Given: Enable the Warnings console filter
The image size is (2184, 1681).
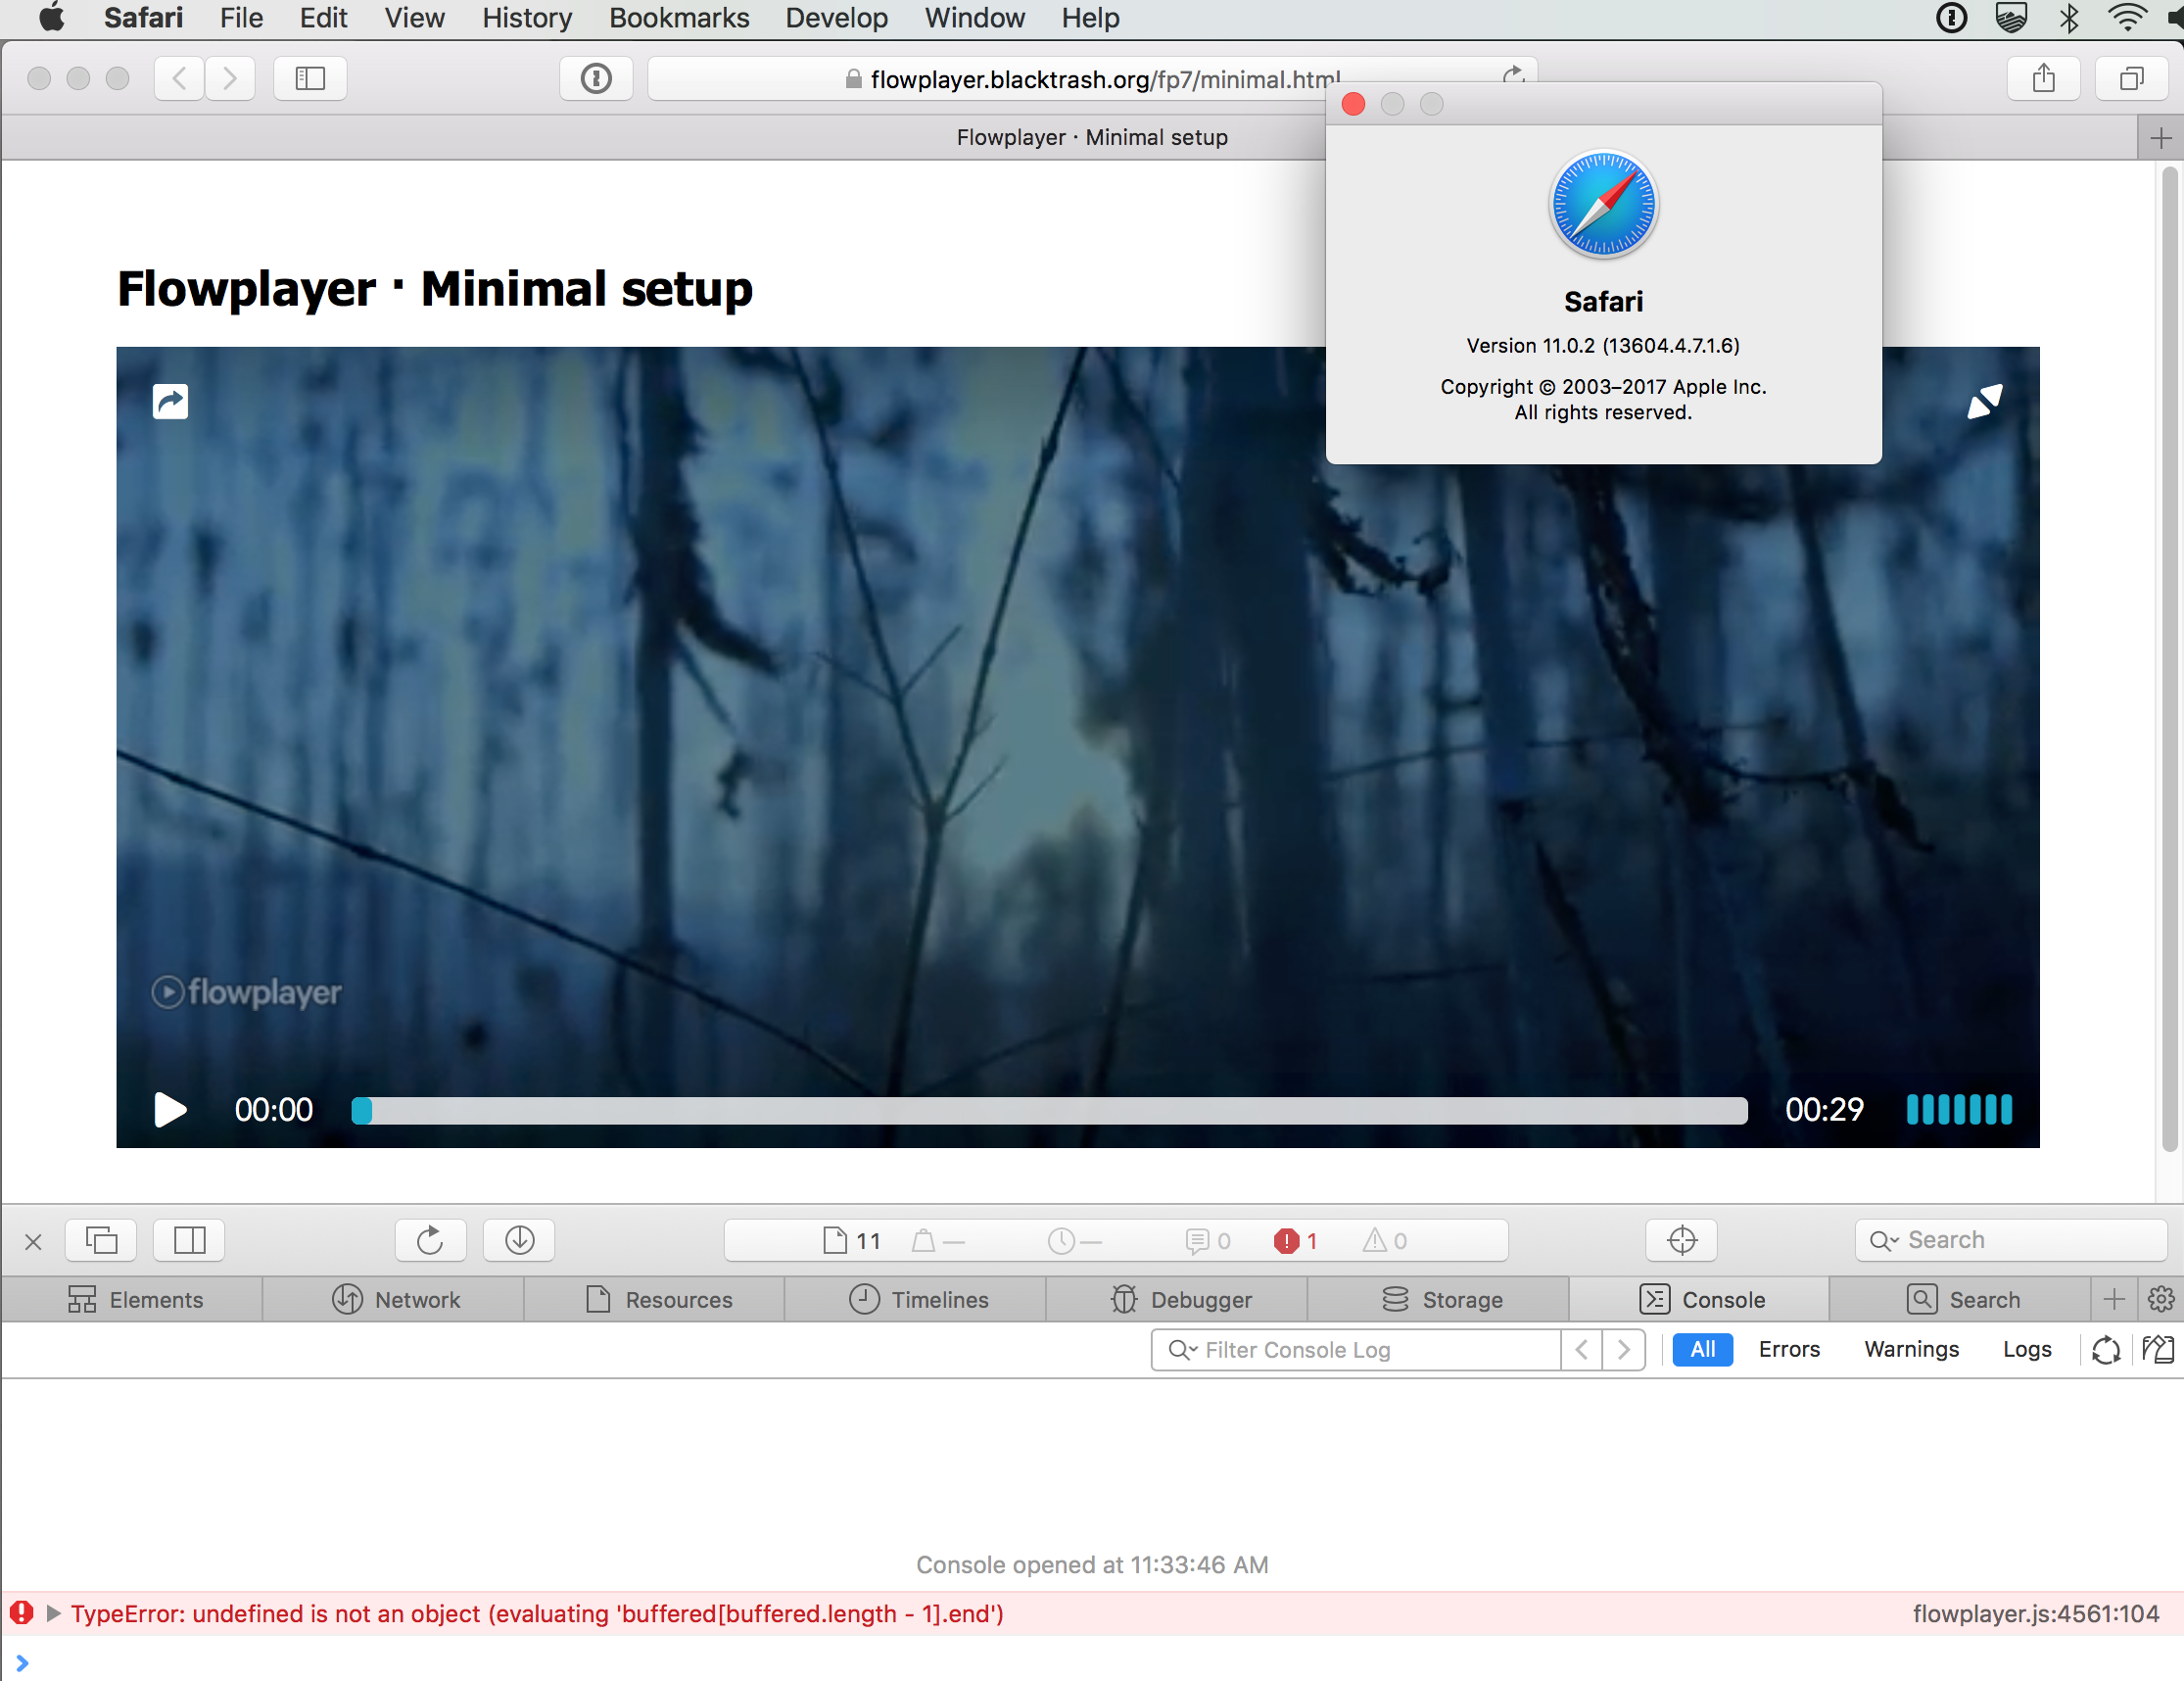Looking at the screenshot, I should [x=1911, y=1349].
